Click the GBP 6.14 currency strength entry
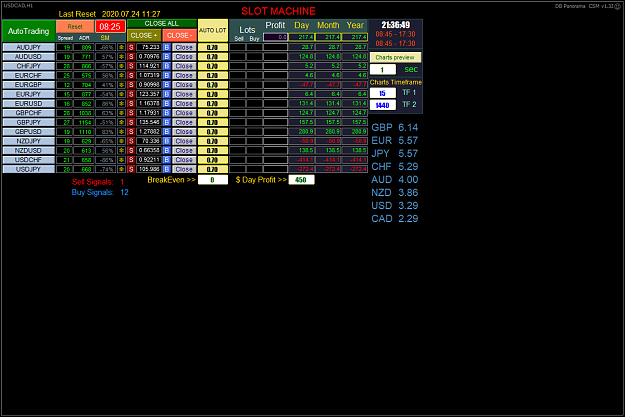 tap(395, 128)
